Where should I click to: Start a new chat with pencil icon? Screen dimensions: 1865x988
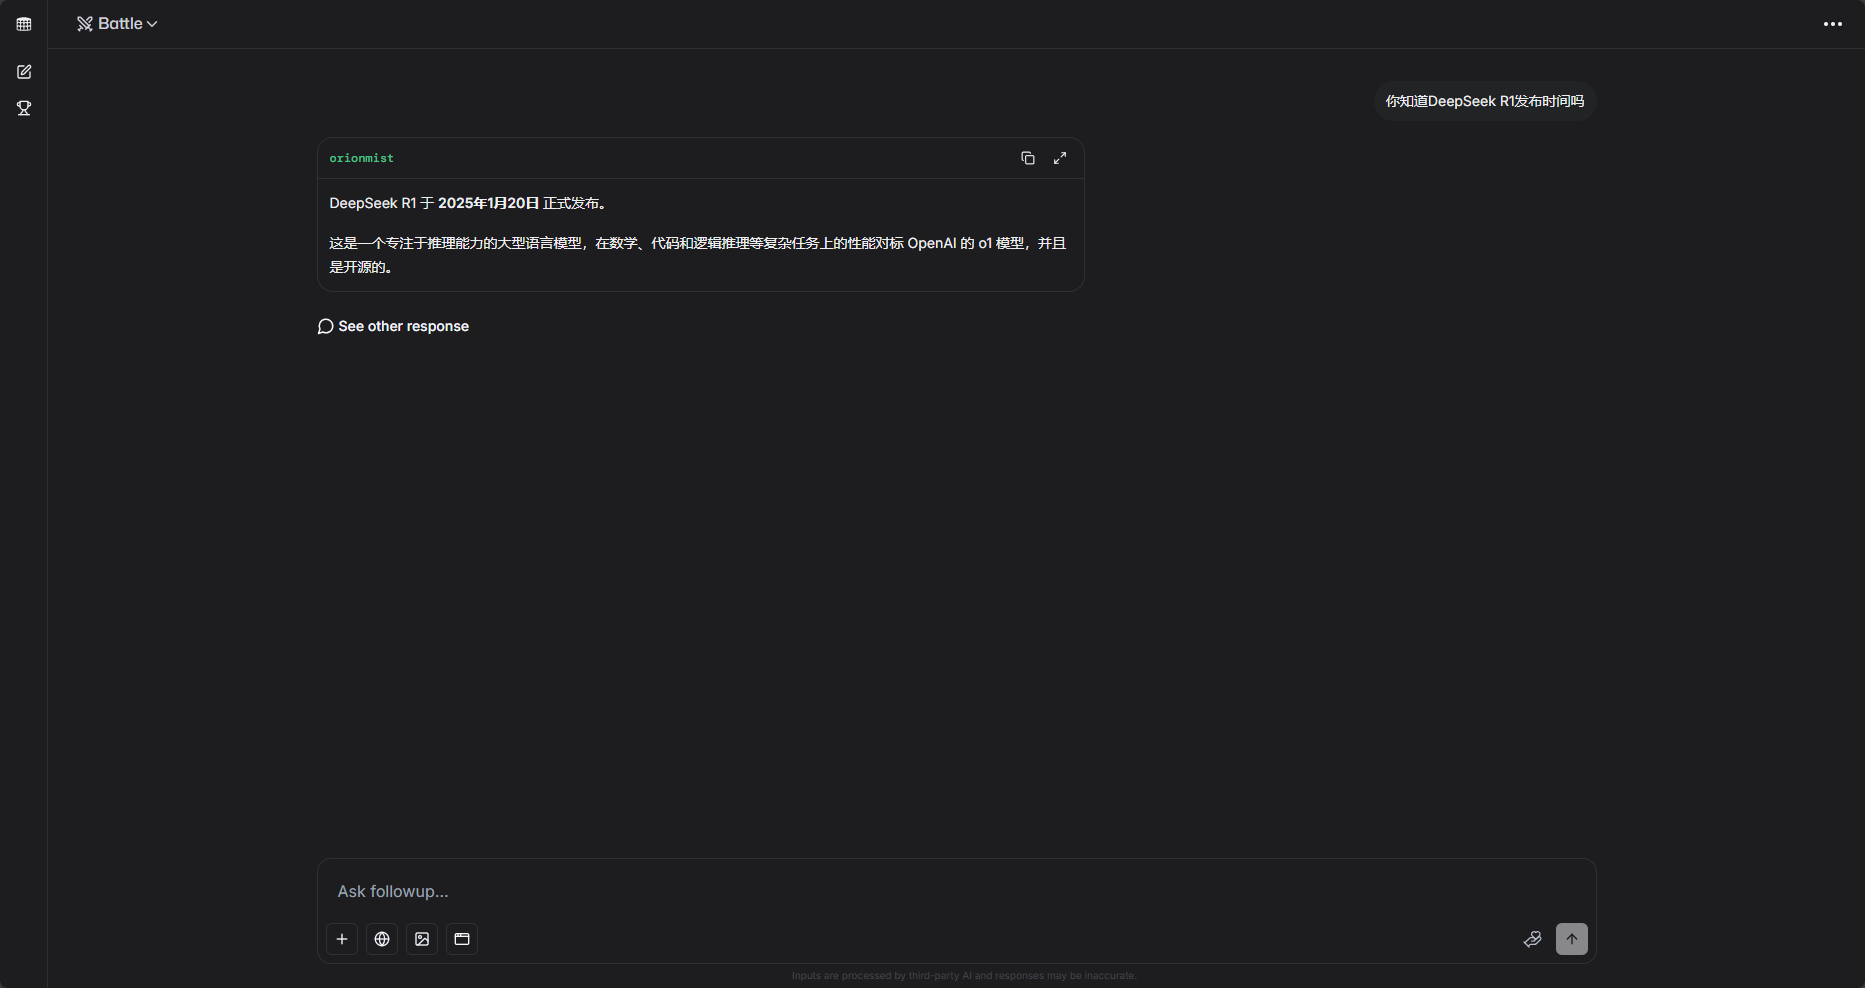click(24, 72)
